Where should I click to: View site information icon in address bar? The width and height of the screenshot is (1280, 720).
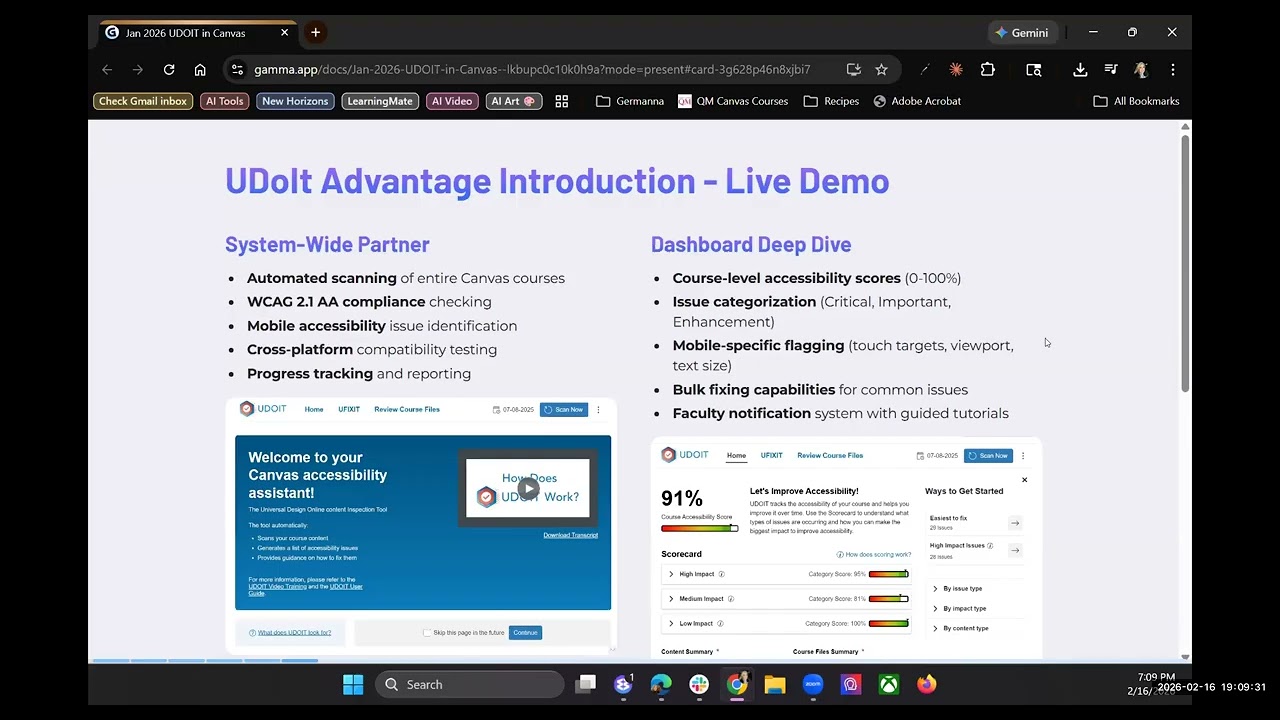237,70
